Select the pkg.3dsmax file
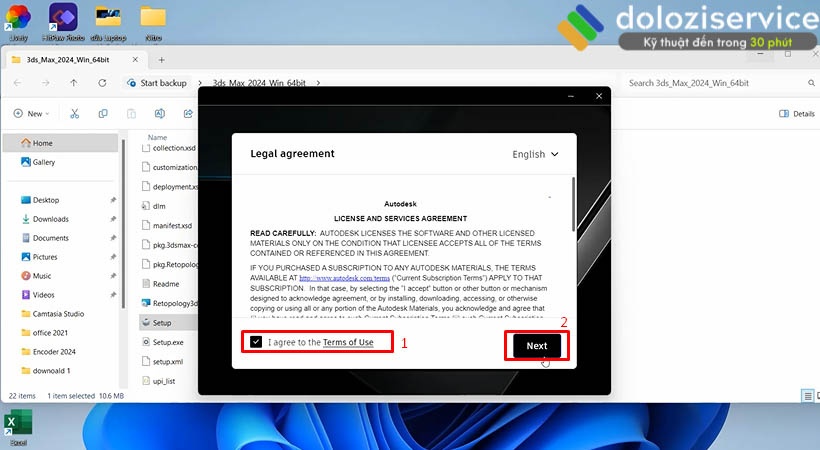 tap(169, 245)
